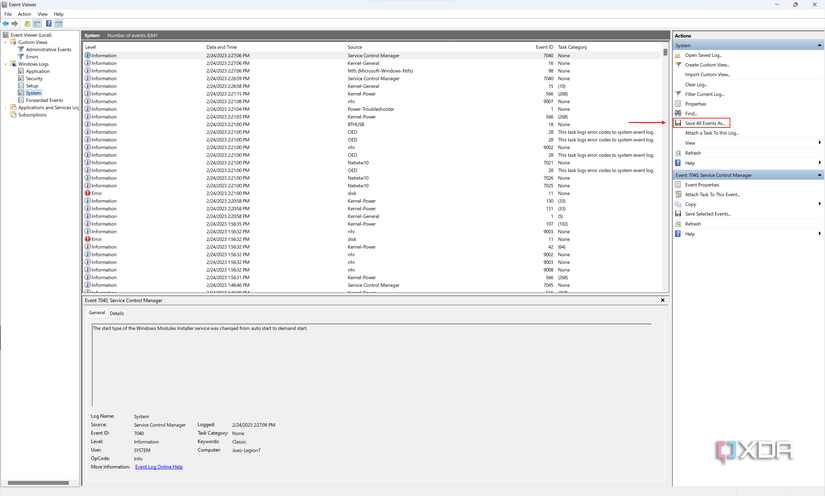Select the Errors custom view
Screen dimensions: 825x496
32,57
